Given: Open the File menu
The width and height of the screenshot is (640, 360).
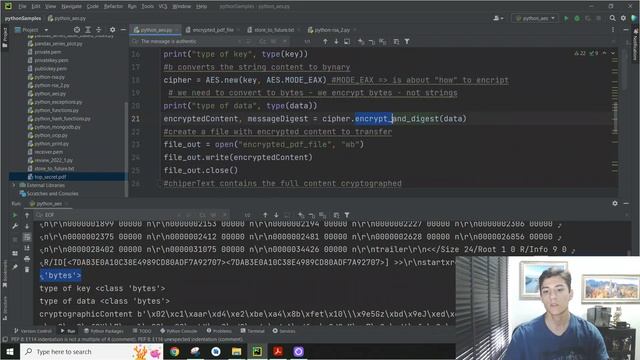Looking at the screenshot, I should (x=22, y=7).
